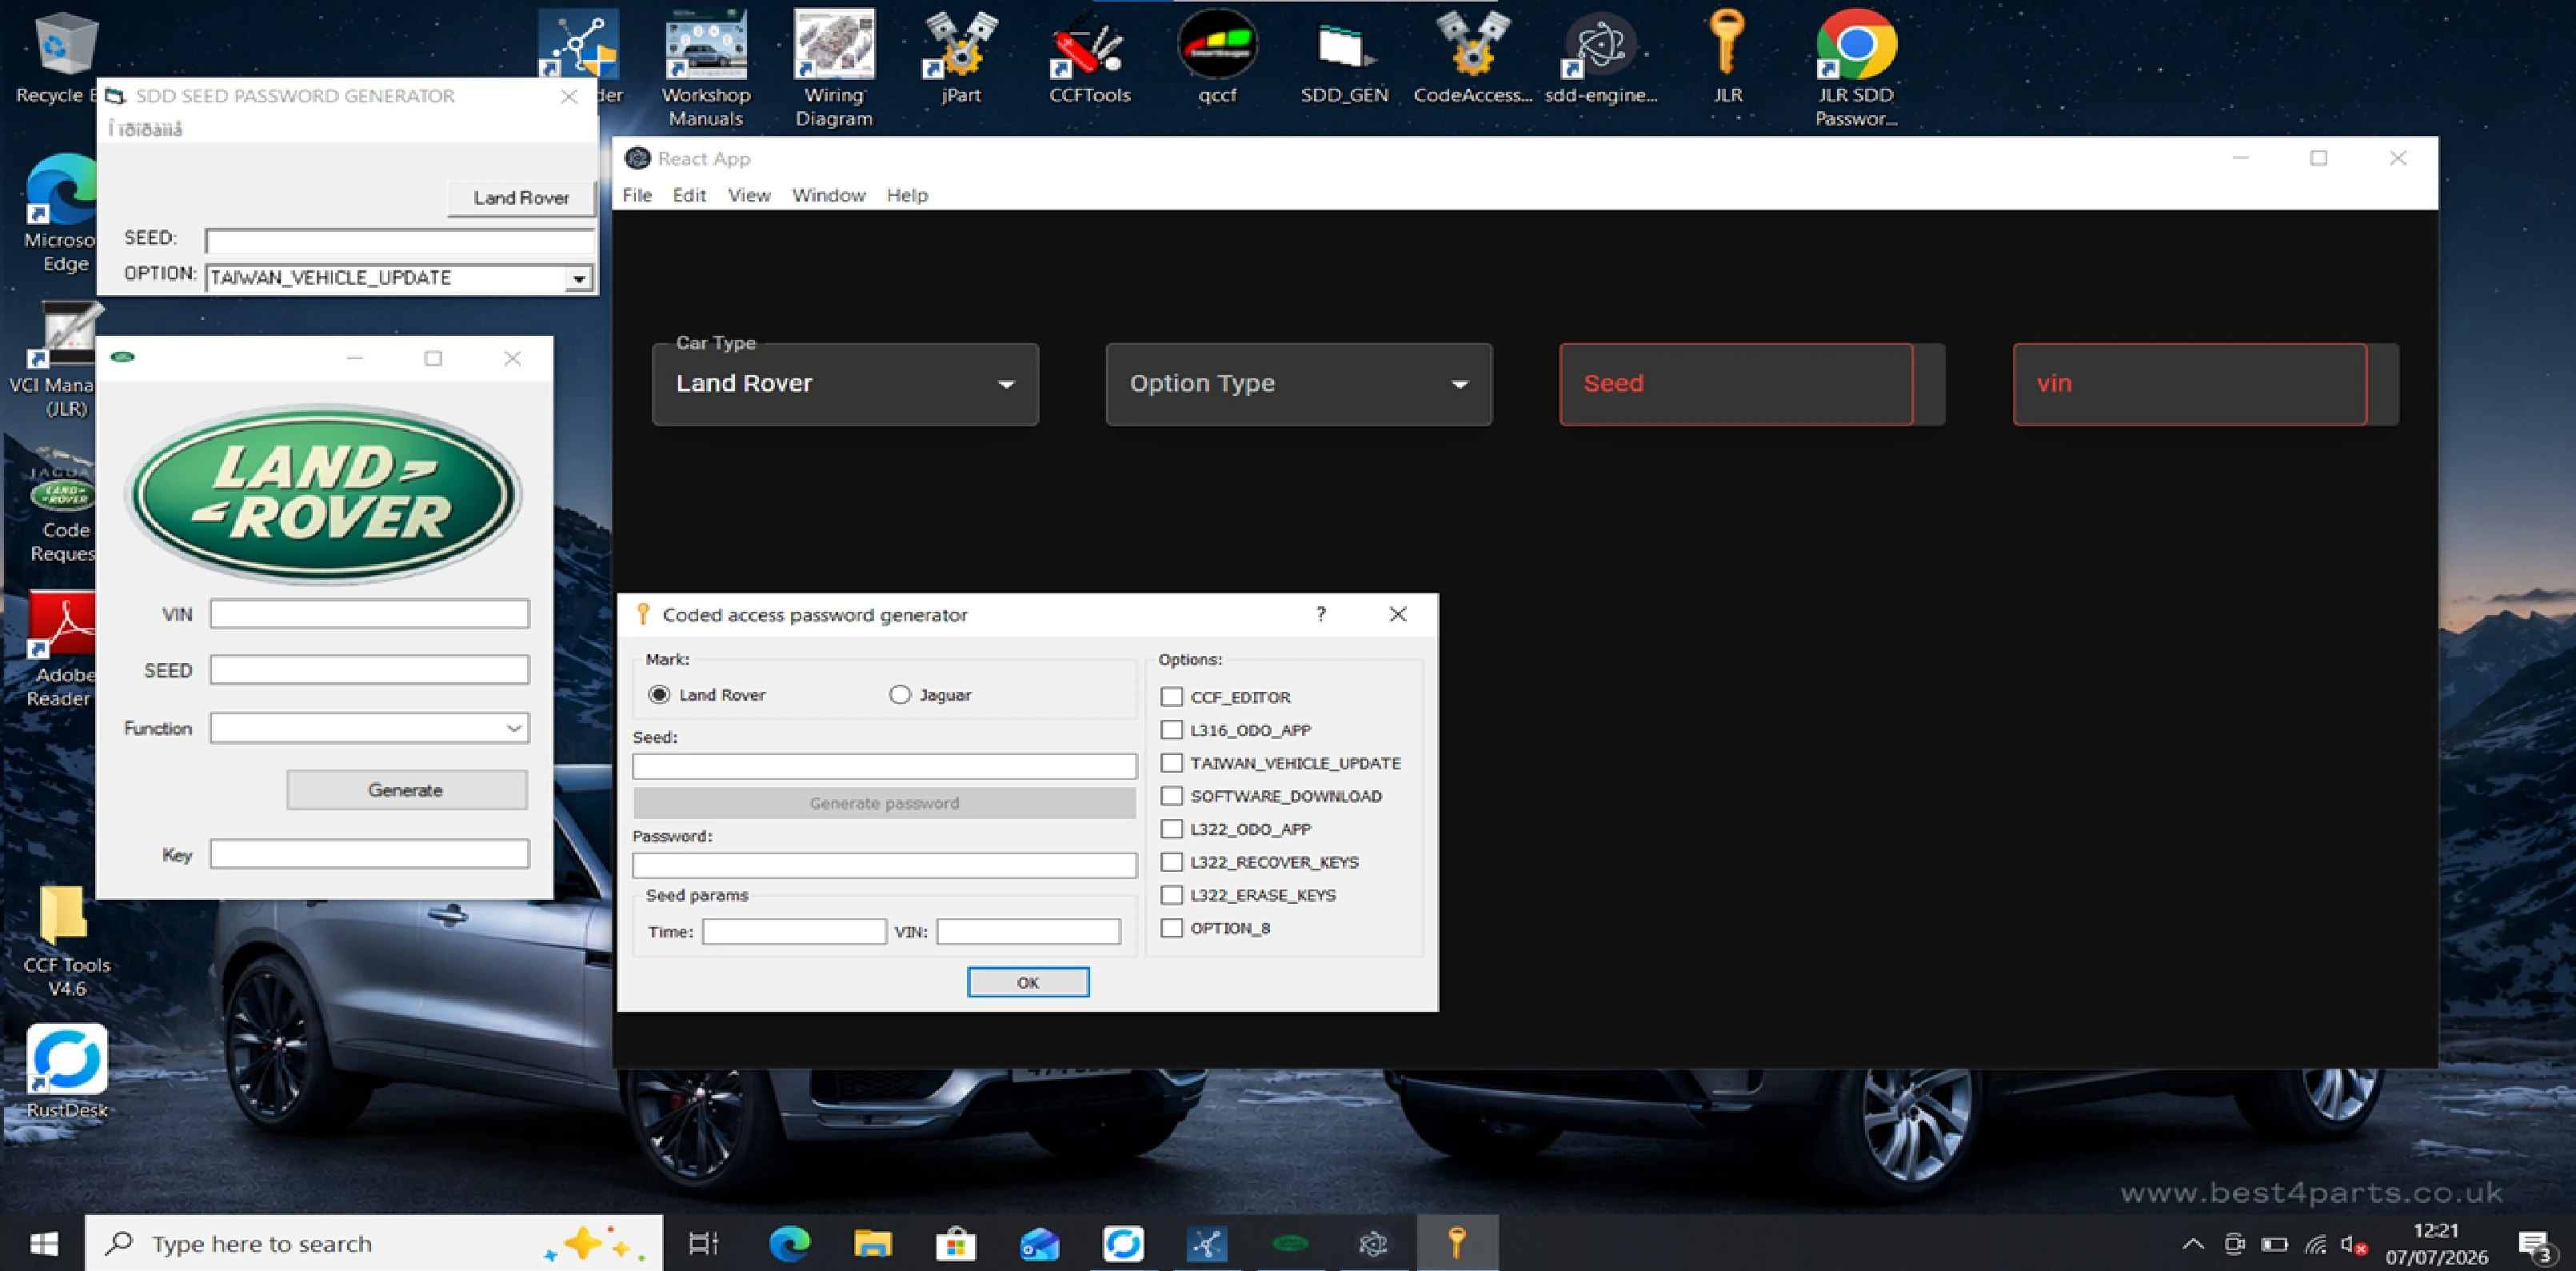Click the SEED field in SDD Seed generator

(x=400, y=240)
